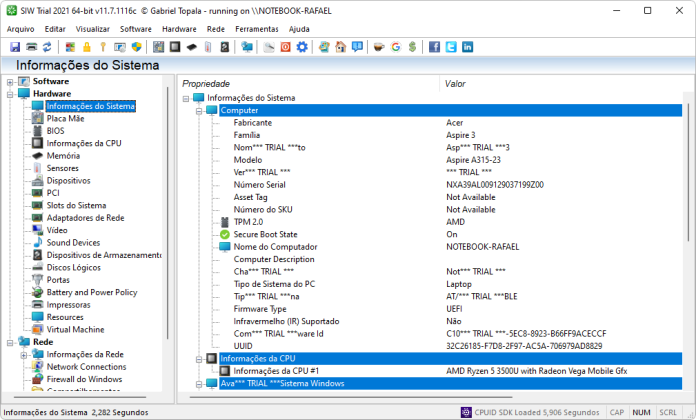Click the Print icon in toolbar
696x420 pixels.
pos(32,47)
